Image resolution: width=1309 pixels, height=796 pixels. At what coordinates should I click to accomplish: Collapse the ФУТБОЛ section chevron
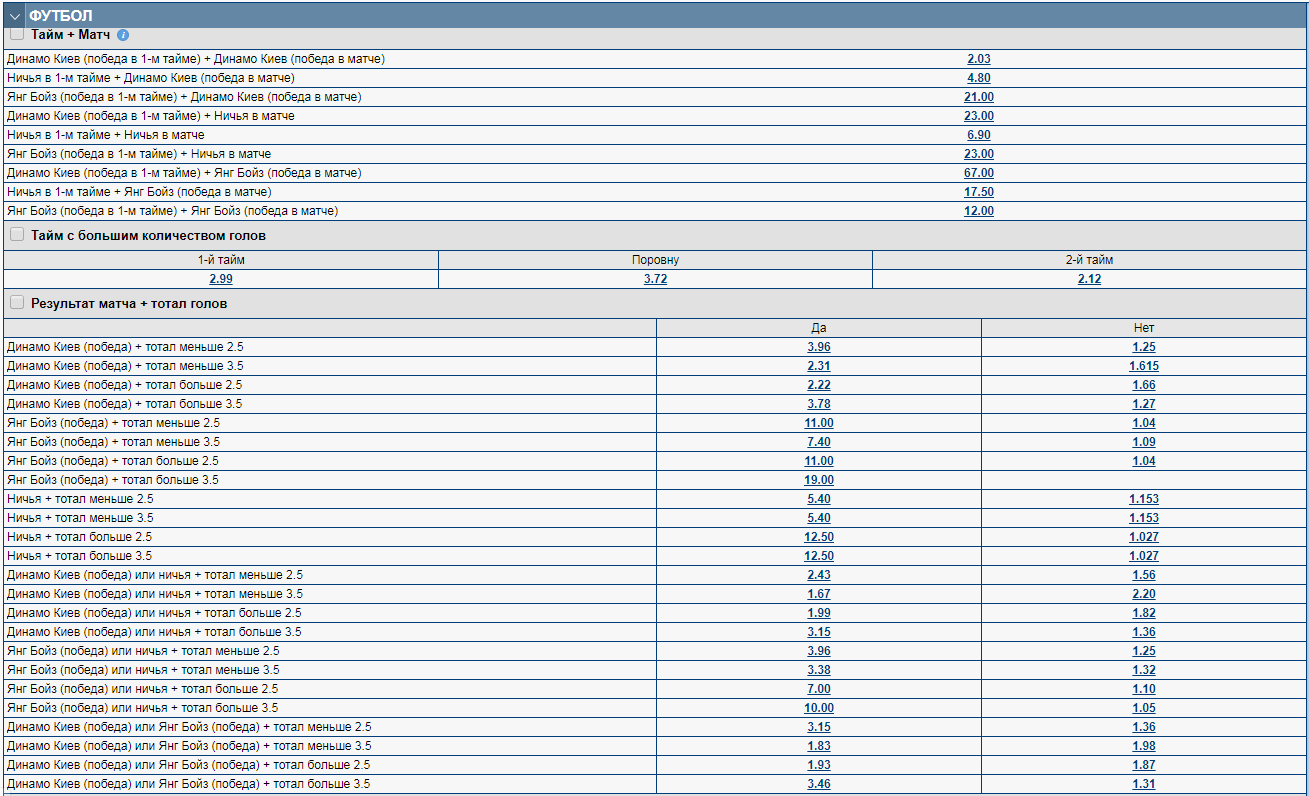15,17
